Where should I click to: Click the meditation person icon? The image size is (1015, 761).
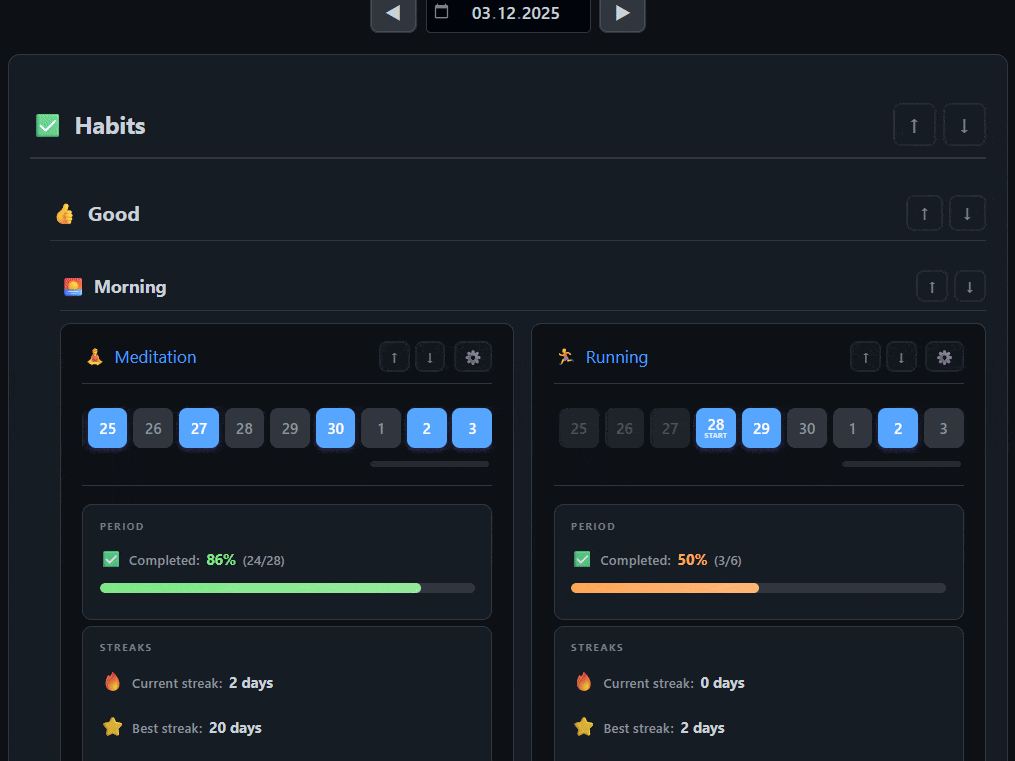tap(95, 357)
